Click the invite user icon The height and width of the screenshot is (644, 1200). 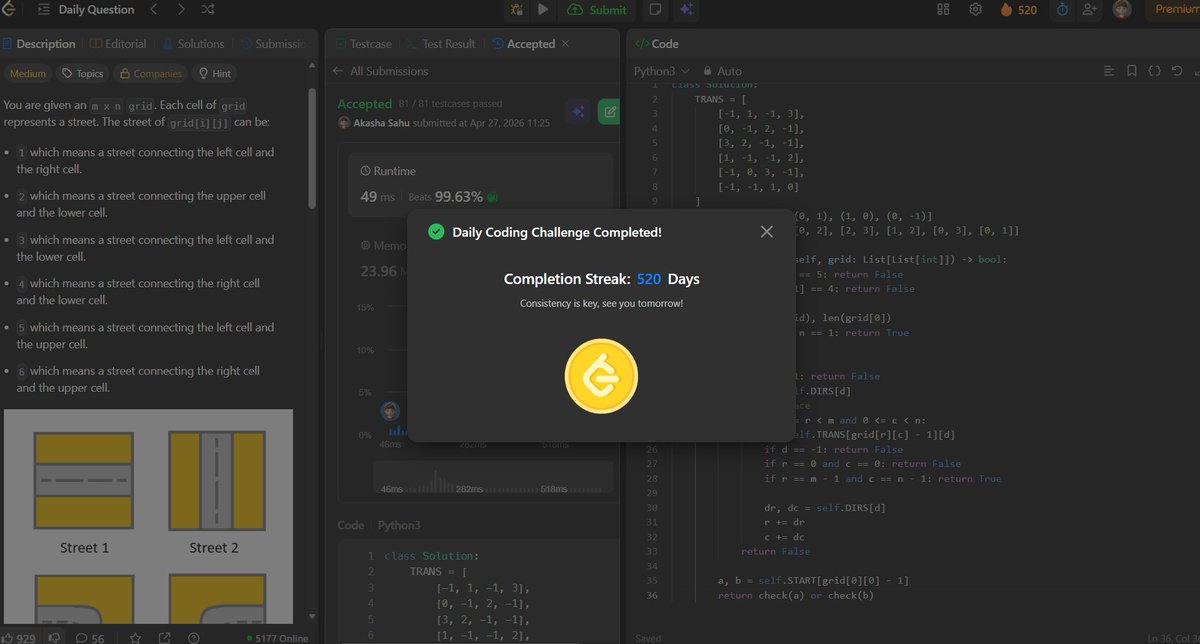click(1090, 10)
